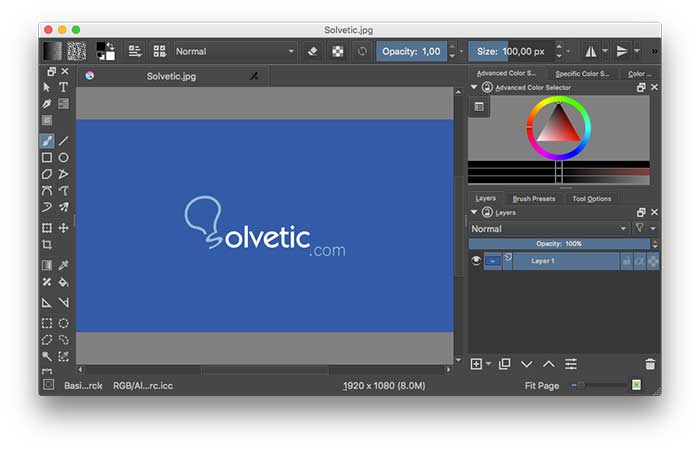
Task: Select the Bezier Curve tool
Action: point(47,191)
